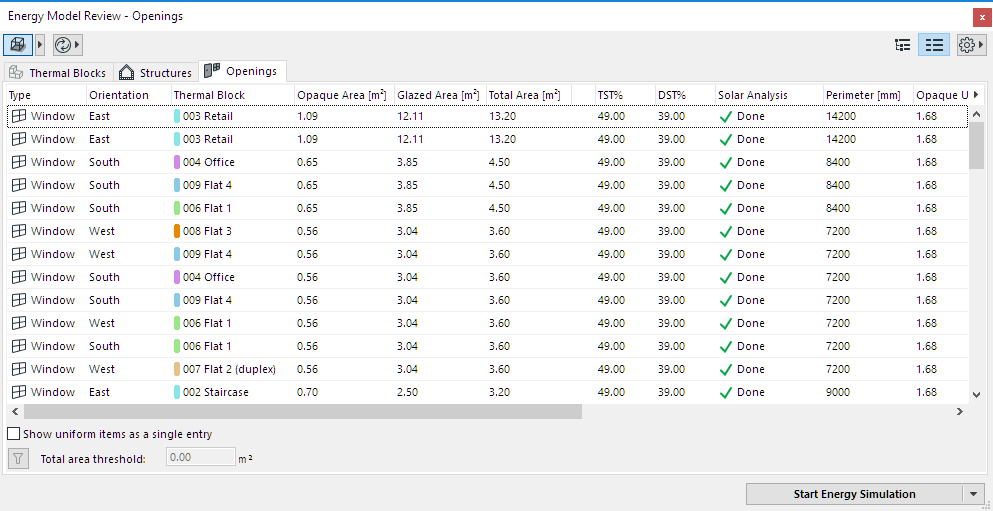
Task: Click the Done checkmark in the 004 Office South 4.50 row
Action: click(726, 162)
